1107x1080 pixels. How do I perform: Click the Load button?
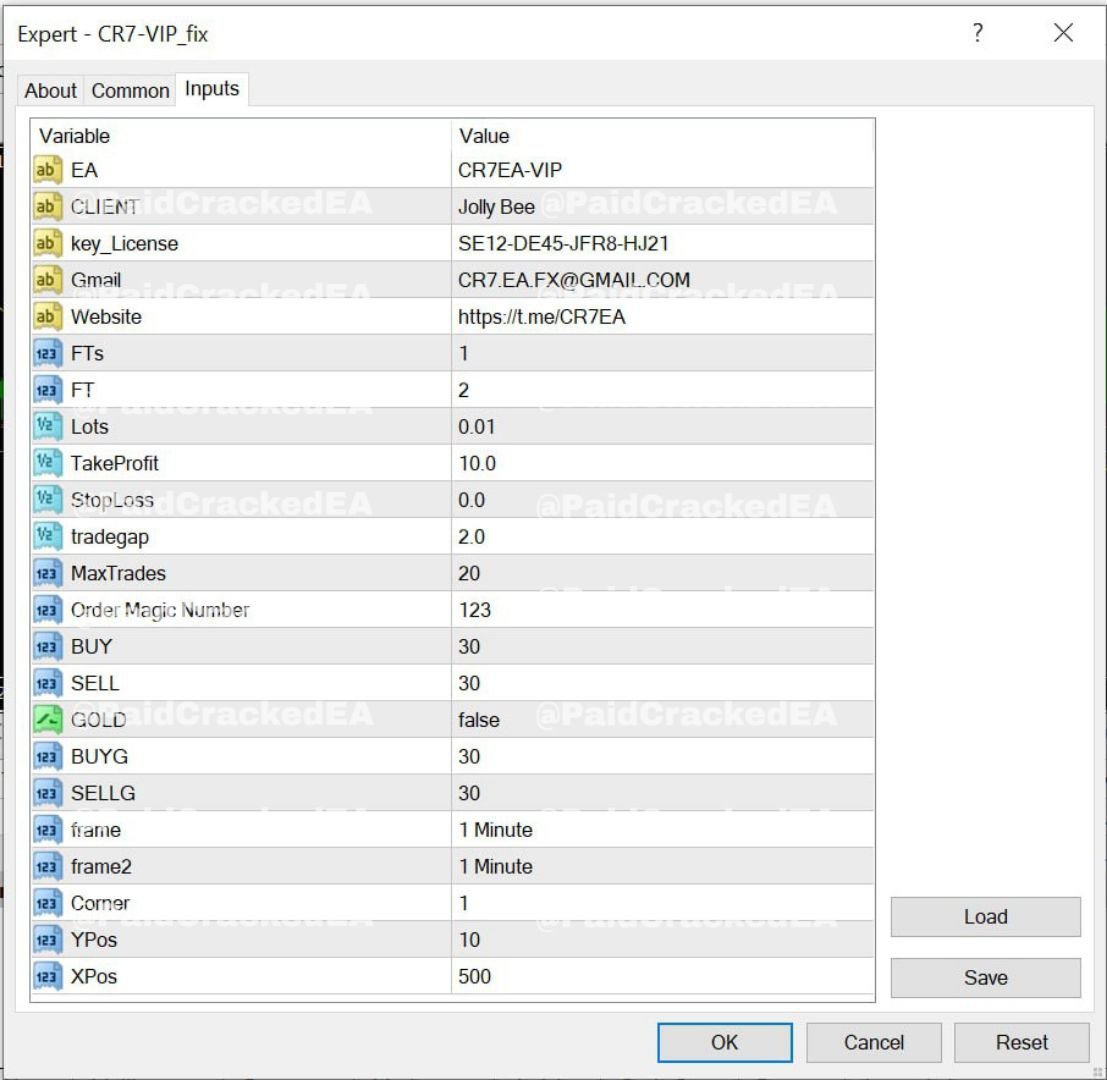click(x=985, y=917)
